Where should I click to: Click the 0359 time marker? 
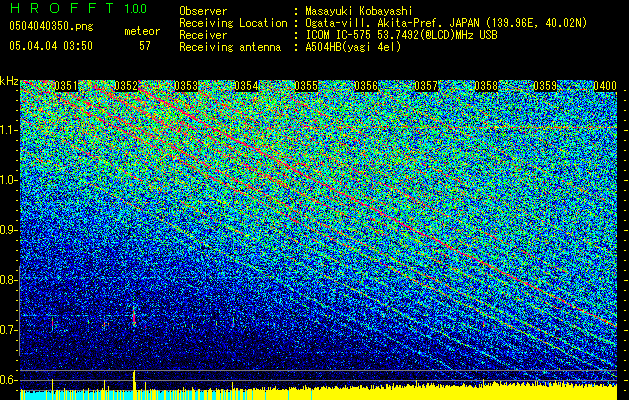(x=546, y=86)
